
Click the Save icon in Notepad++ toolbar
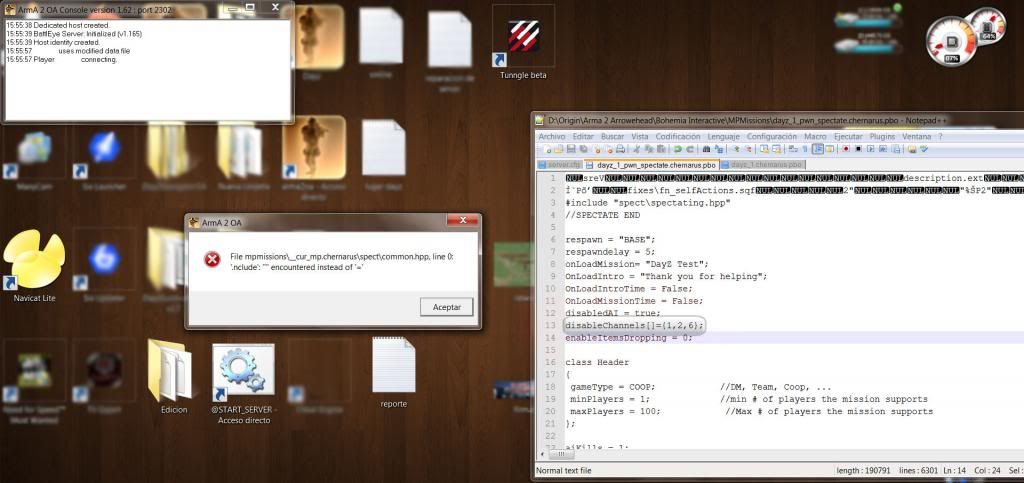pos(571,149)
